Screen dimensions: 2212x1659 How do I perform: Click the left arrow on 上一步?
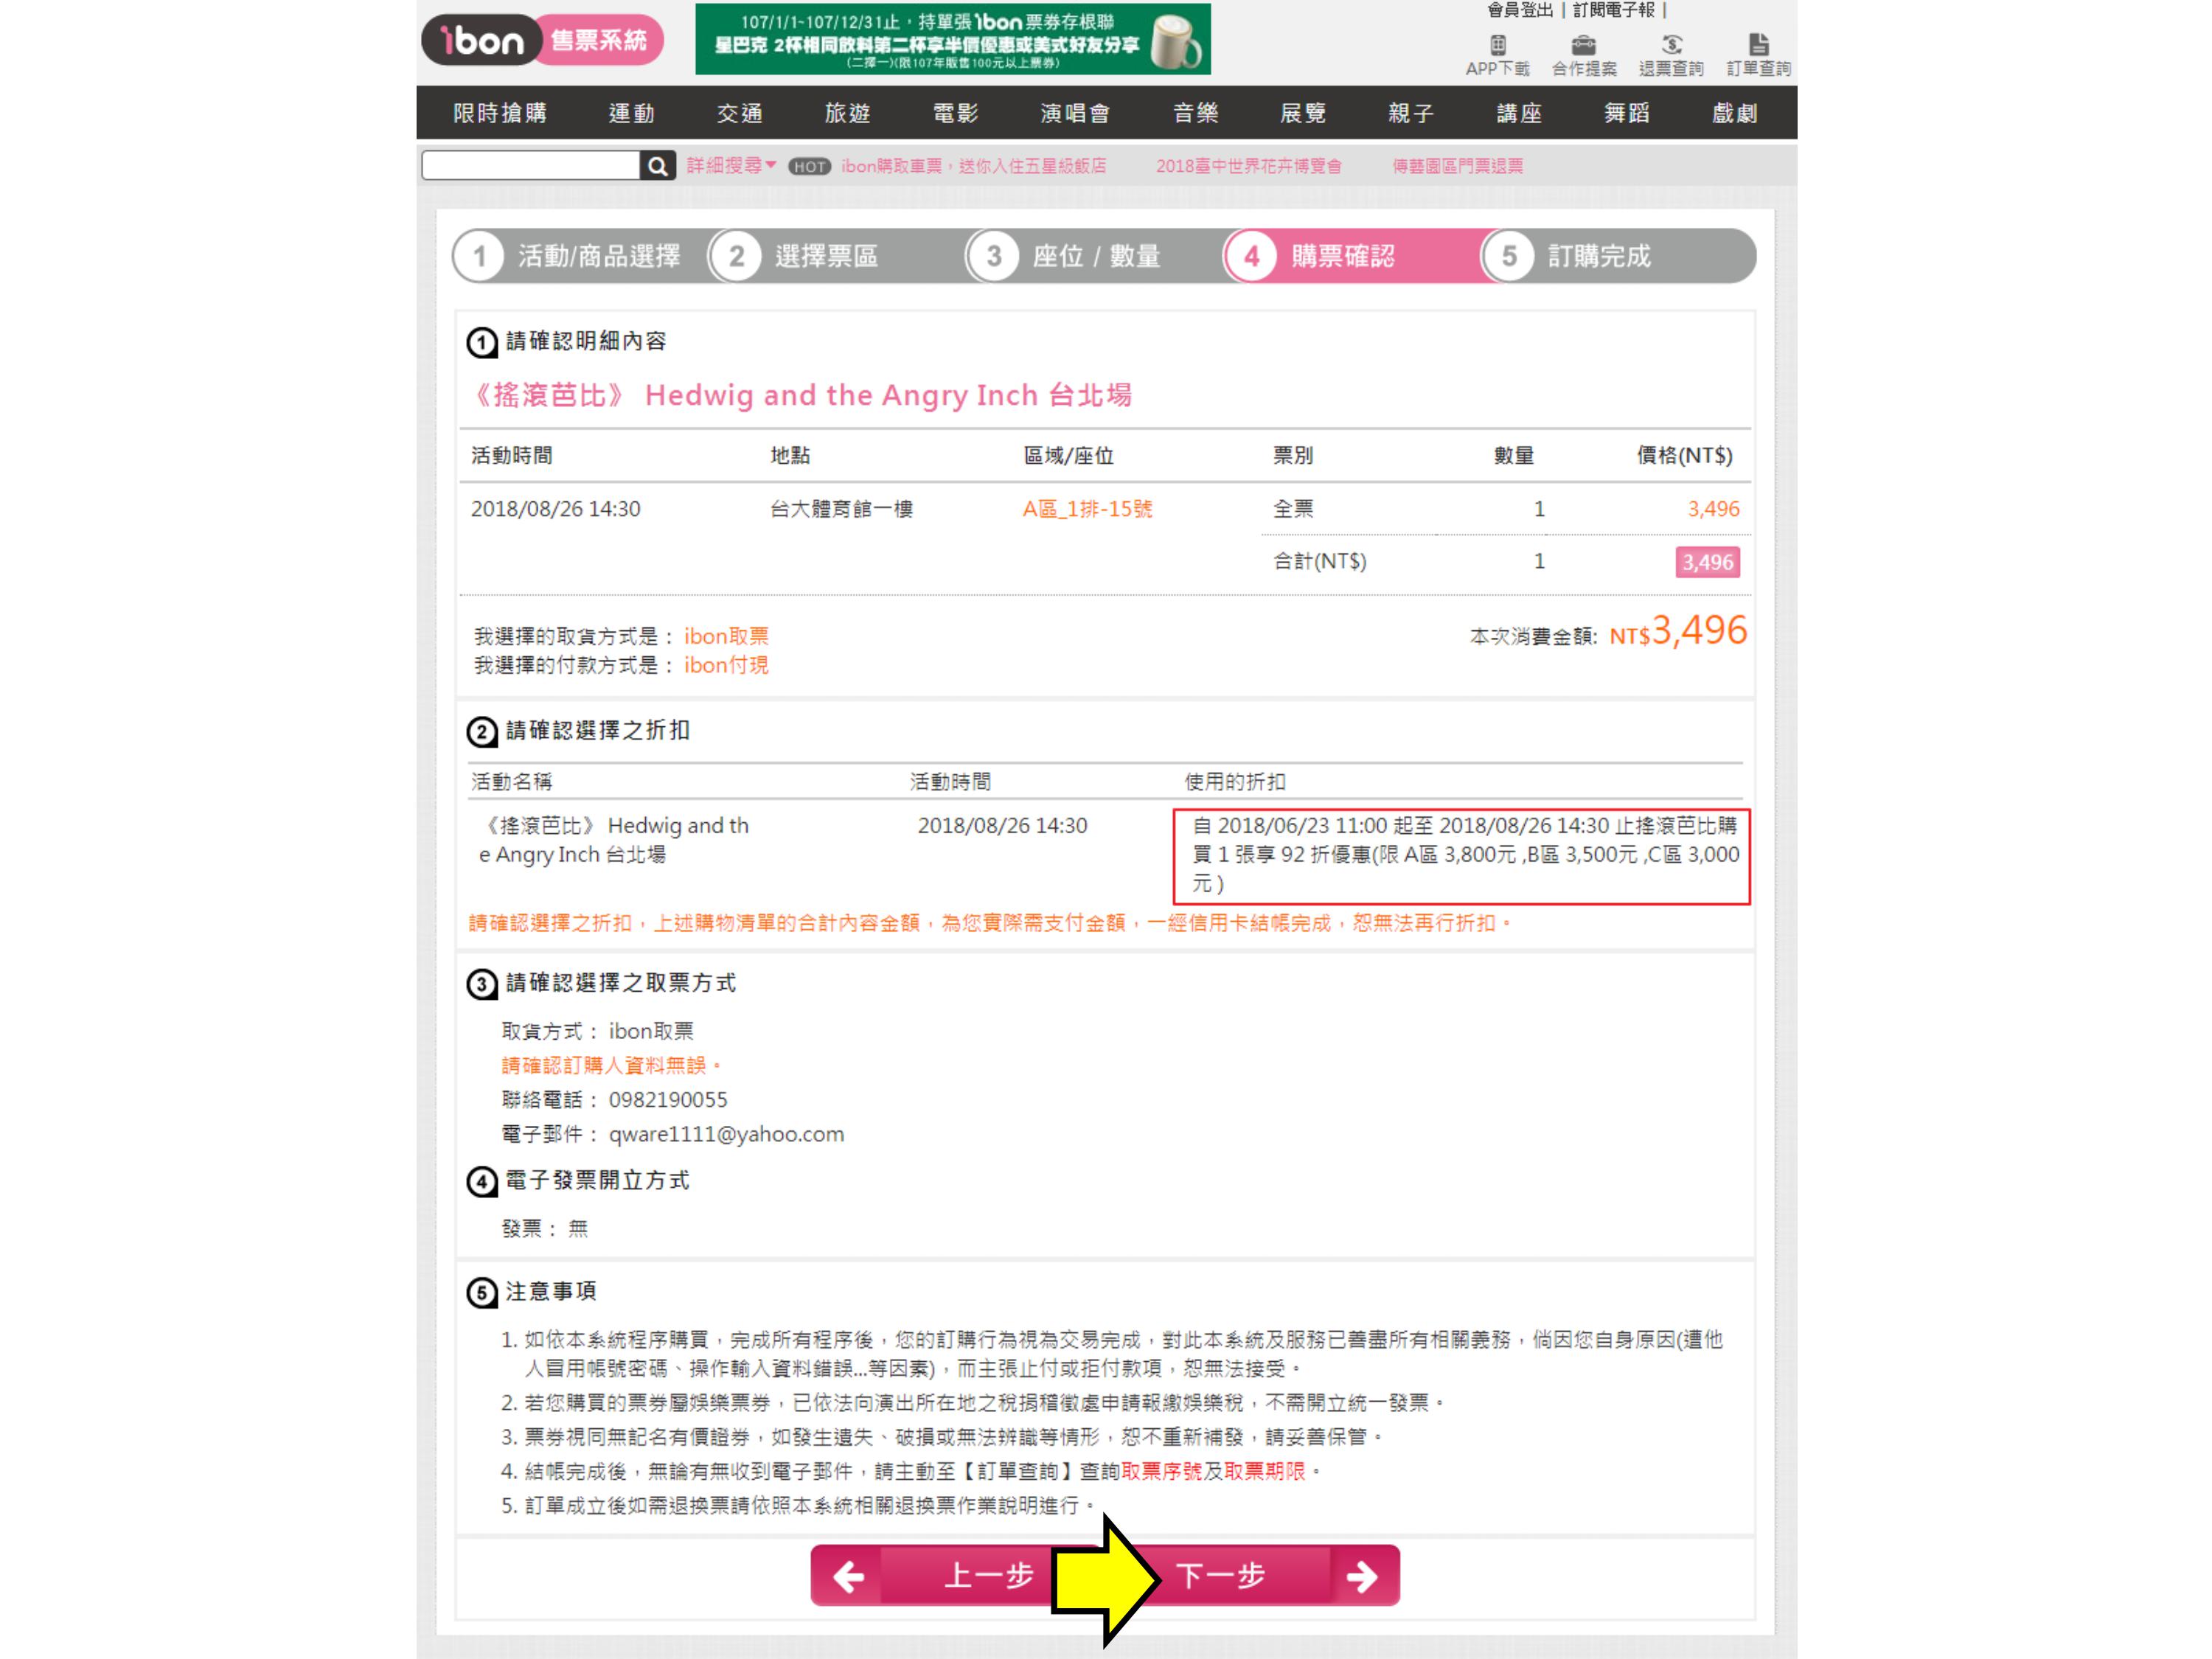pos(848,1577)
